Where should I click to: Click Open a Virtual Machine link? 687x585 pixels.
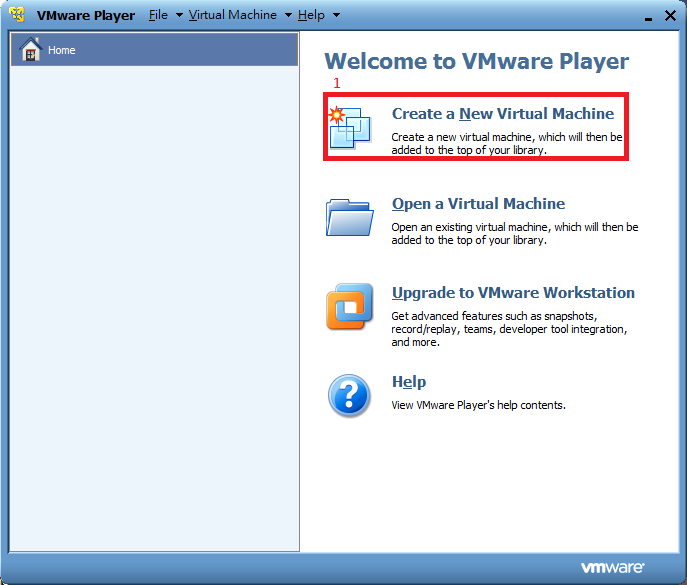click(478, 204)
